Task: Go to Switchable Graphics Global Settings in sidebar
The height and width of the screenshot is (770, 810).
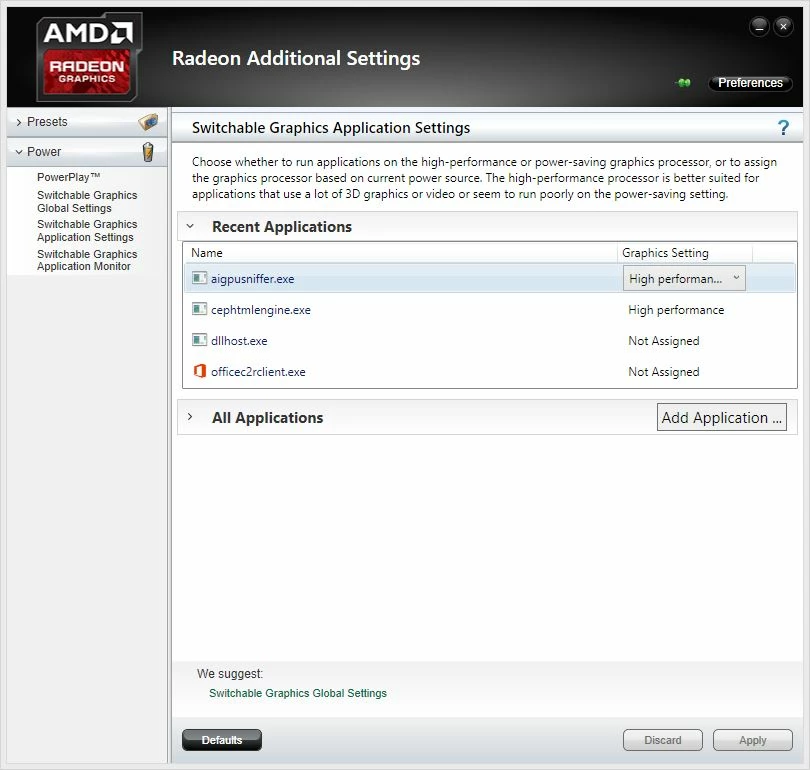Action: coord(87,201)
